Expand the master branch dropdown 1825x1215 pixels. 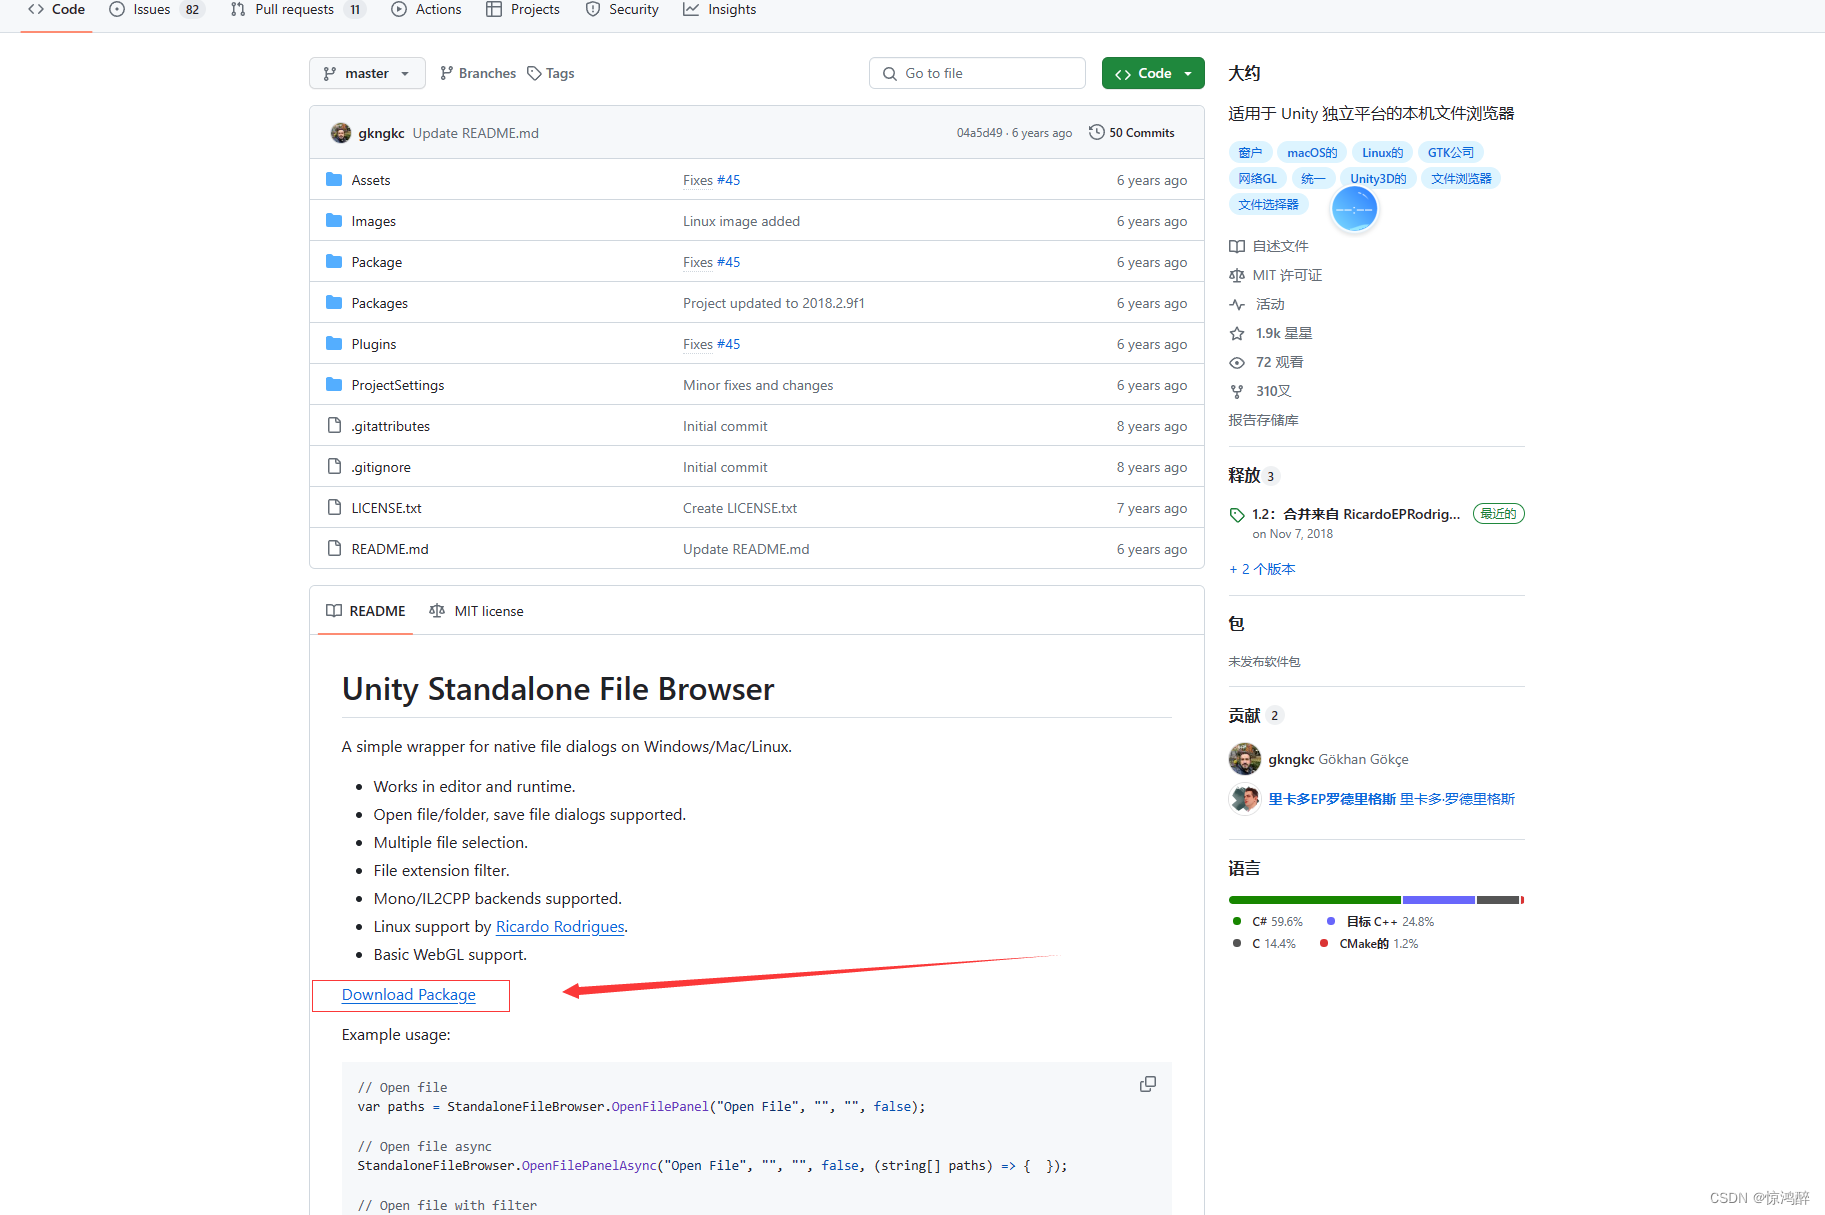point(367,73)
